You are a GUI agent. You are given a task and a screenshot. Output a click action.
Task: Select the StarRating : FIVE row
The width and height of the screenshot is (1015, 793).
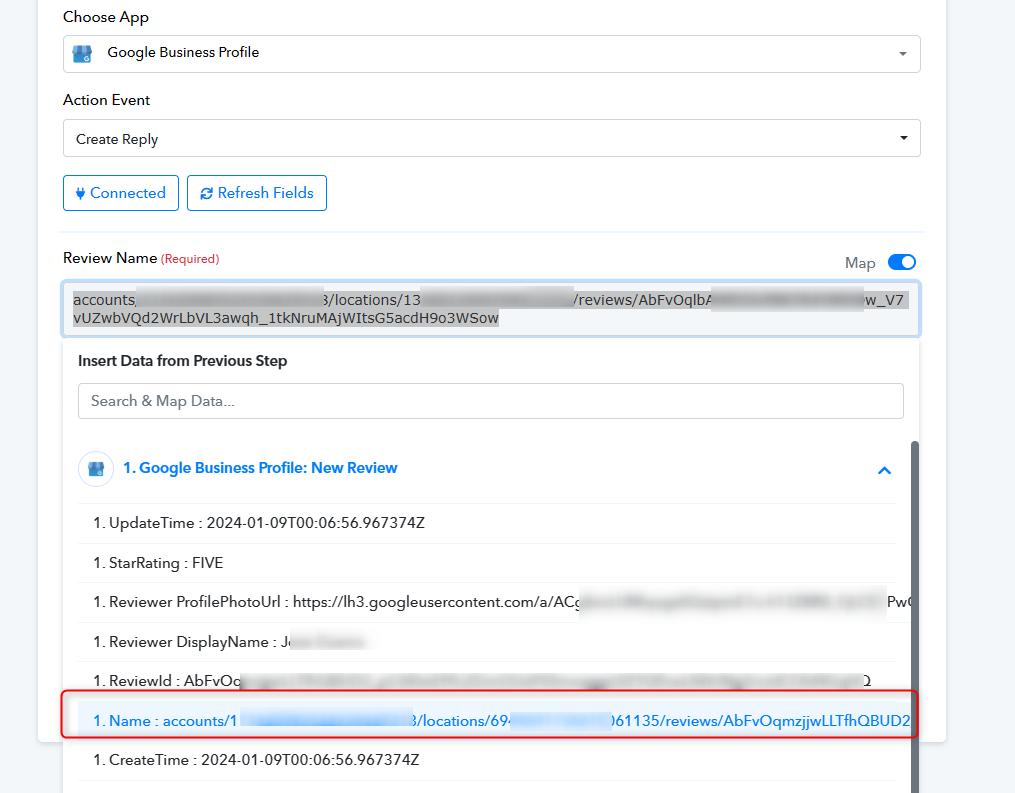(487, 563)
